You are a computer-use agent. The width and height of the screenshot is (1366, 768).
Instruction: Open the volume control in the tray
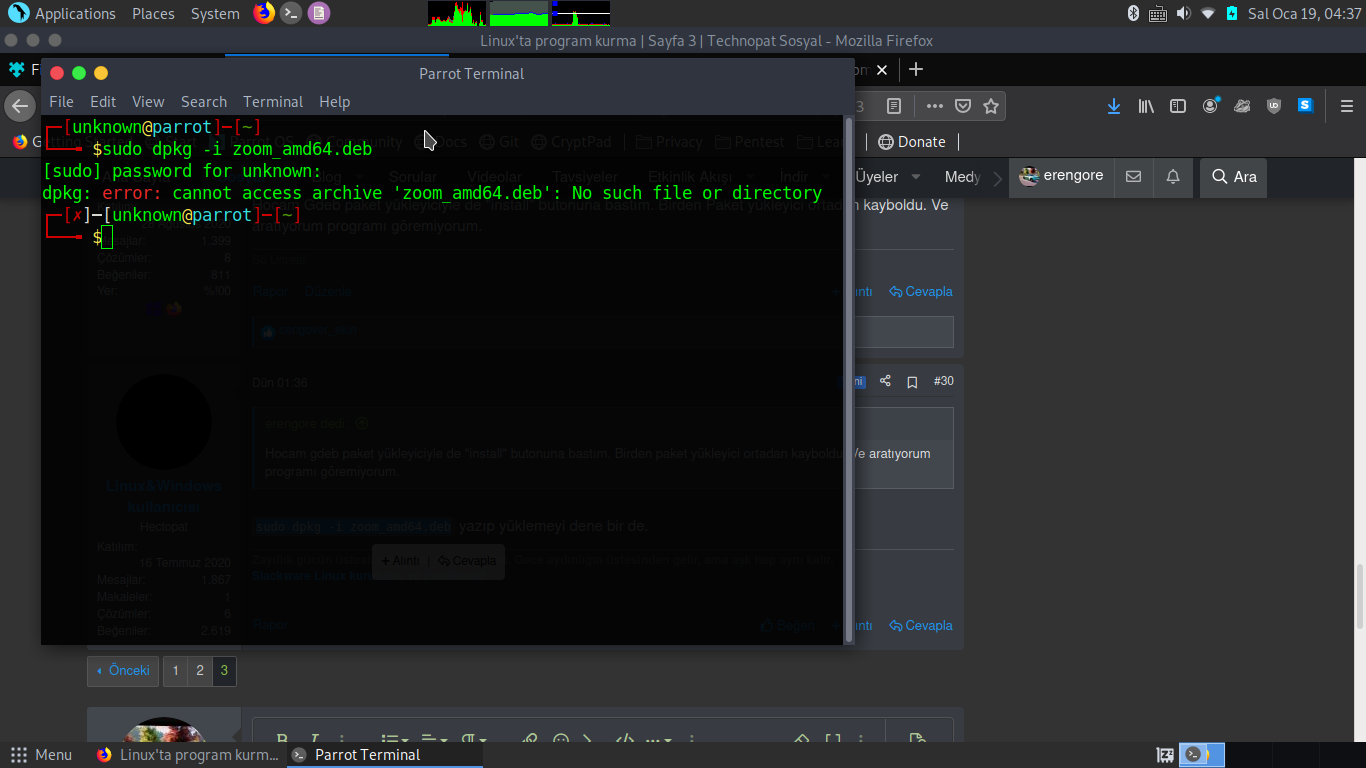pos(1184,13)
